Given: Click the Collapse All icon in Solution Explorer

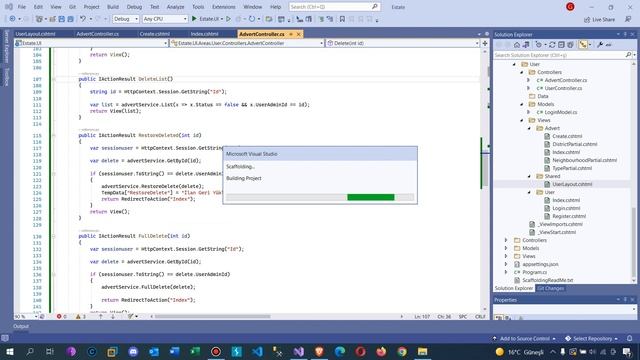Looking at the screenshot, I should (561, 45).
